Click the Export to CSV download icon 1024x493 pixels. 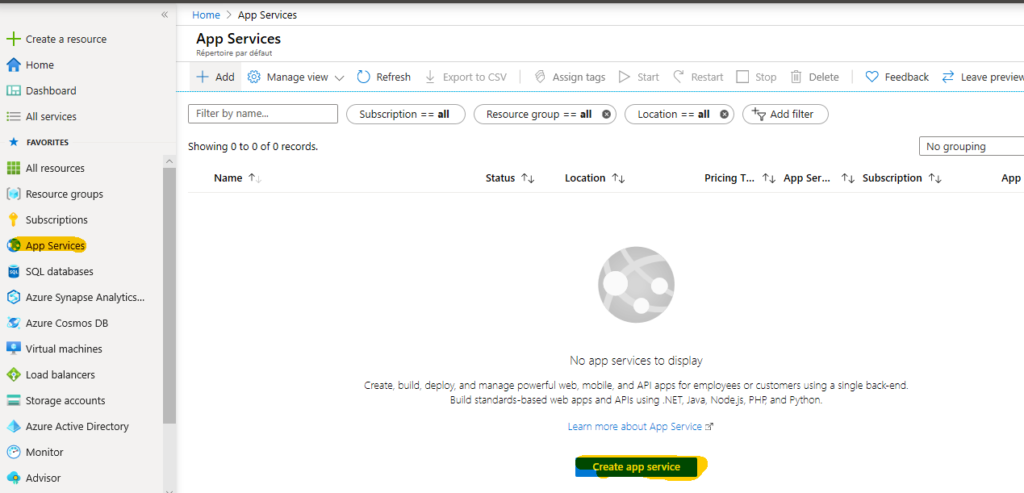coord(430,77)
